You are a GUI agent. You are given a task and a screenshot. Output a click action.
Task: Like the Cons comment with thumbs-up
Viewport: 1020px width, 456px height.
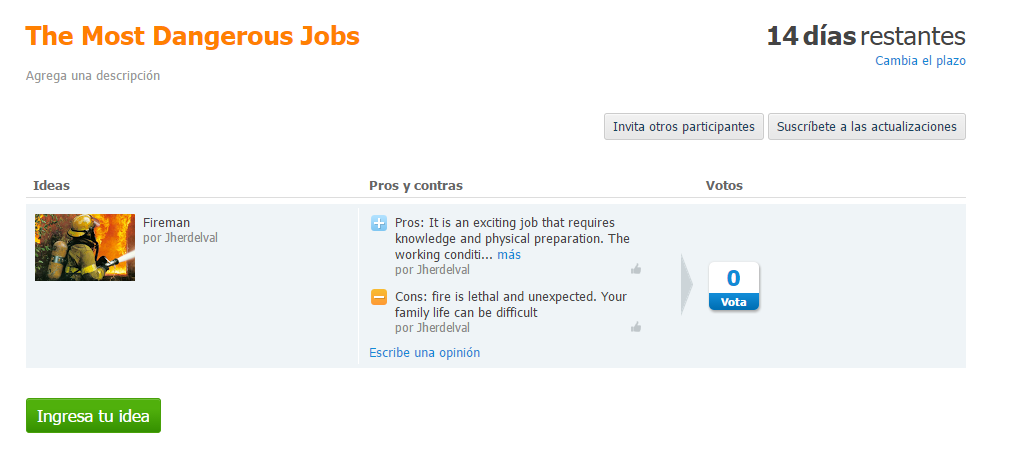click(x=636, y=327)
